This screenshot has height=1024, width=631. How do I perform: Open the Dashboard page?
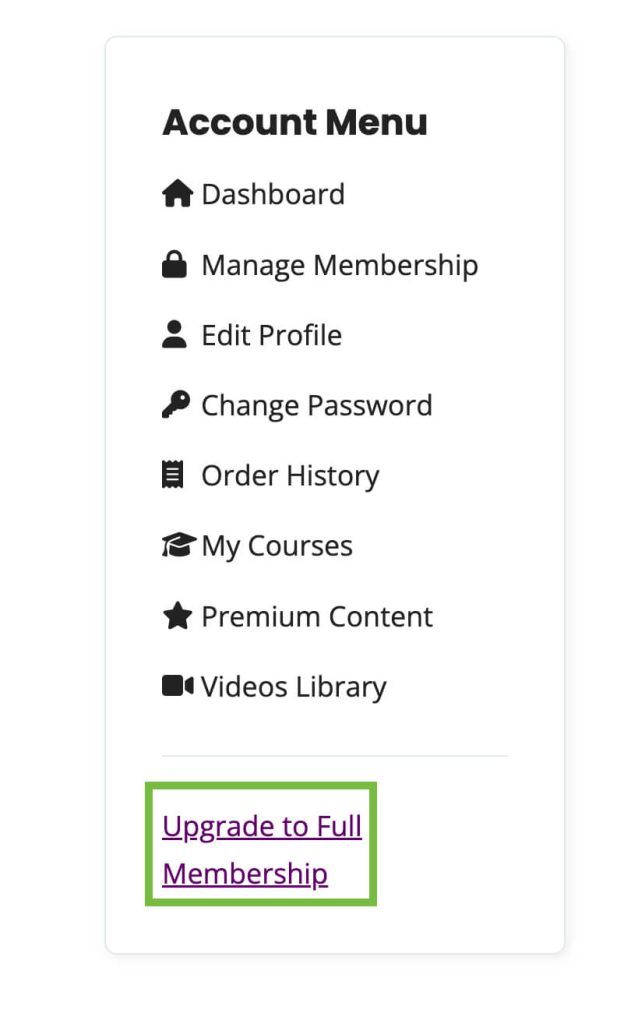tap(272, 194)
